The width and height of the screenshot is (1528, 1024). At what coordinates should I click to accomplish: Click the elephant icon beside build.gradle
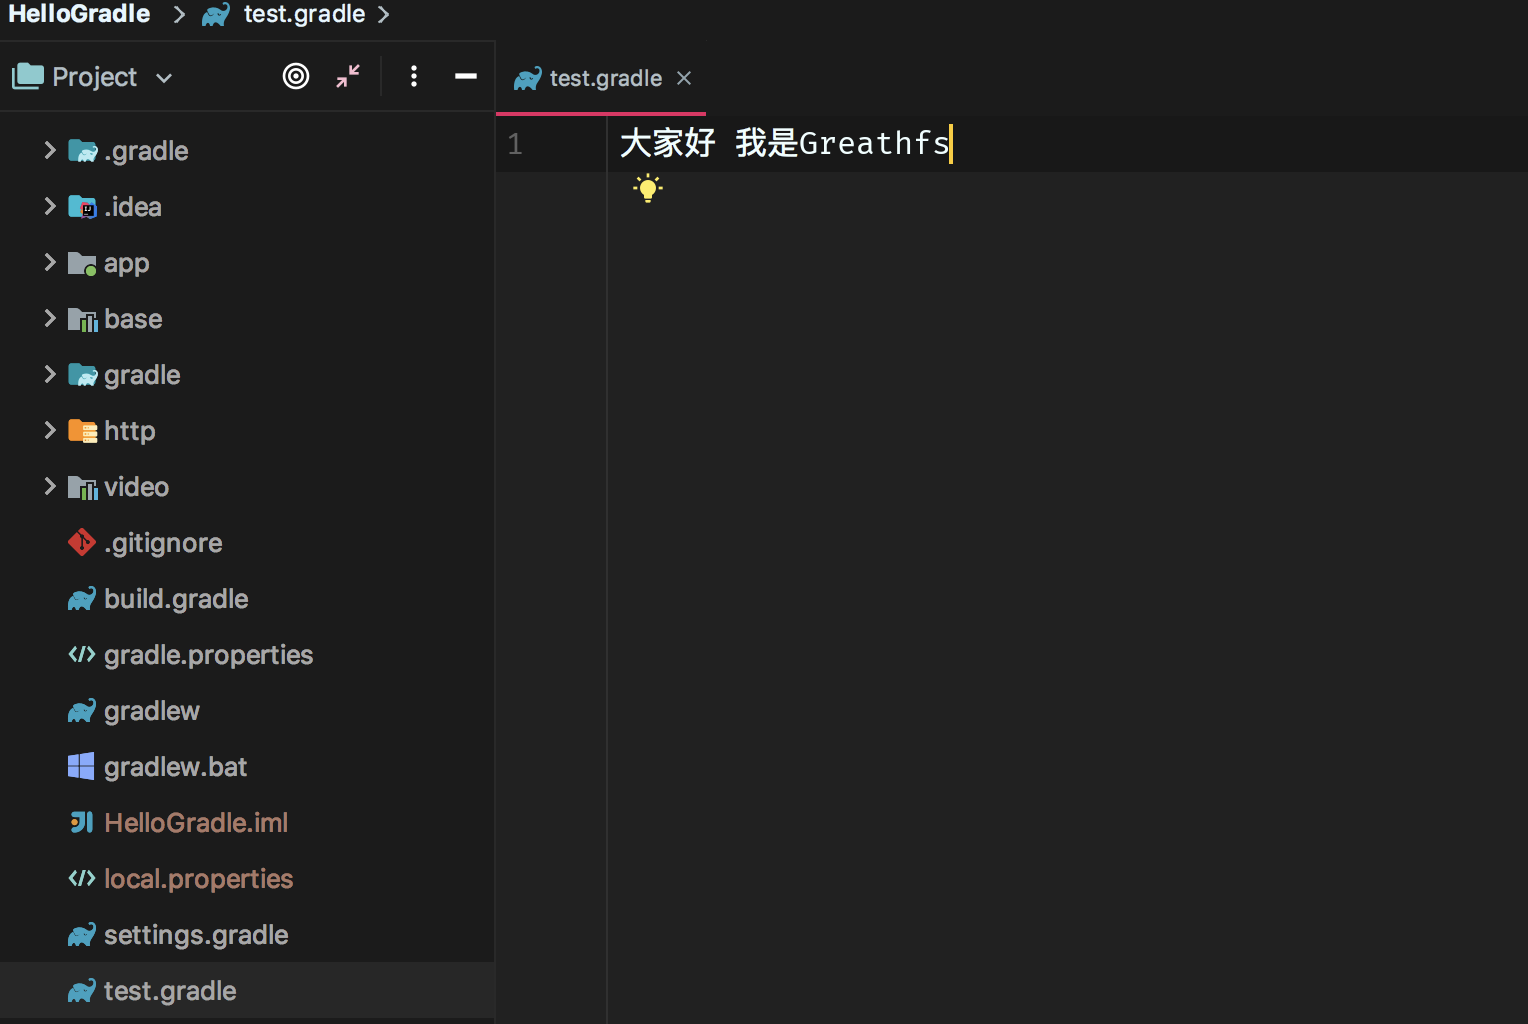(82, 598)
